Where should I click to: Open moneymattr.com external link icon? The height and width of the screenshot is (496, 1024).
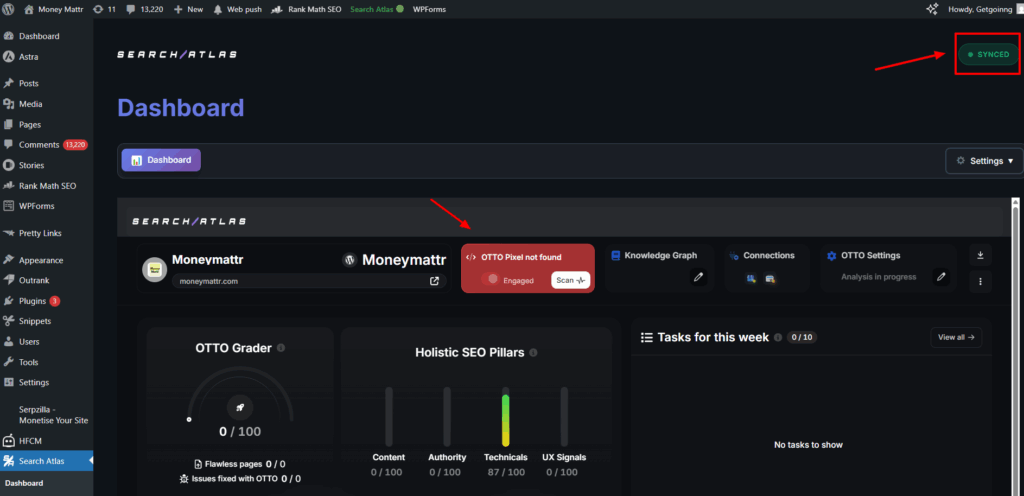pyautogui.click(x=434, y=281)
